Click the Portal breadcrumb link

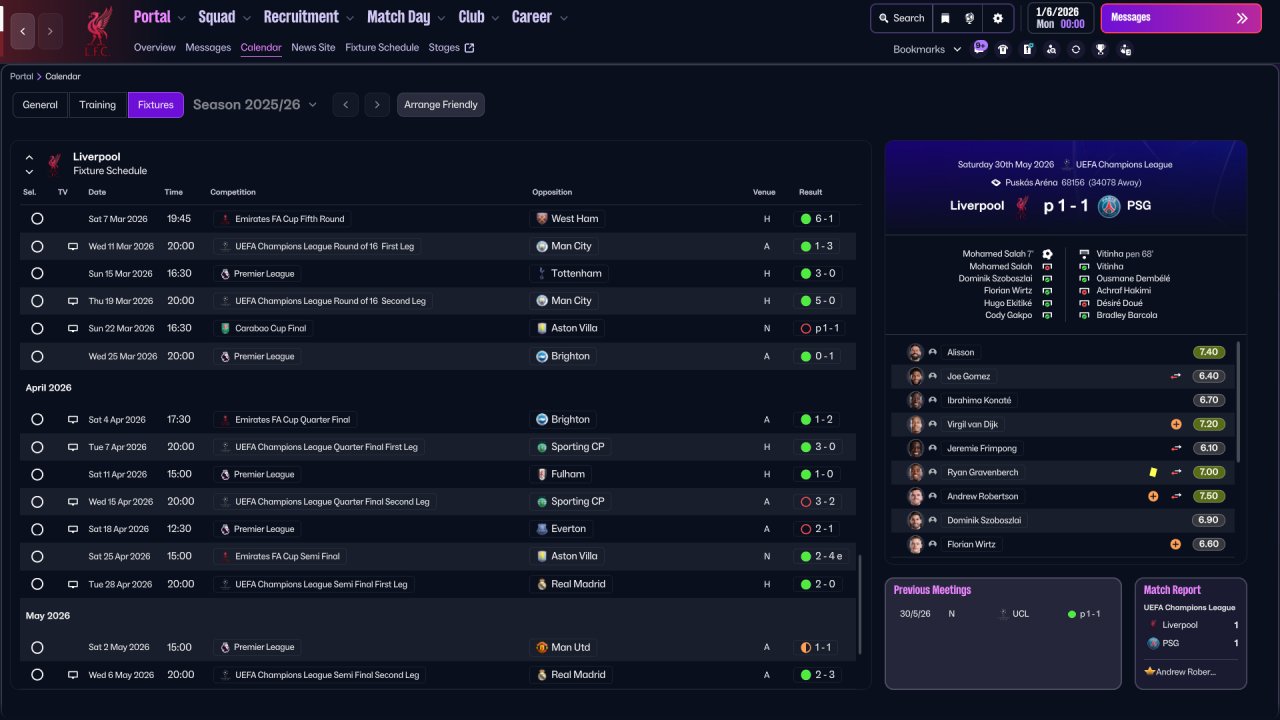pyautogui.click(x=21, y=77)
